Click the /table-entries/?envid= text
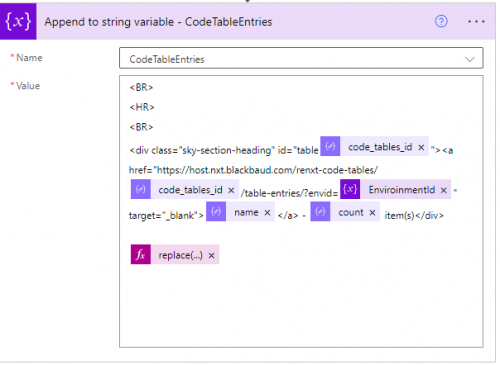 pyautogui.click(x=289, y=193)
